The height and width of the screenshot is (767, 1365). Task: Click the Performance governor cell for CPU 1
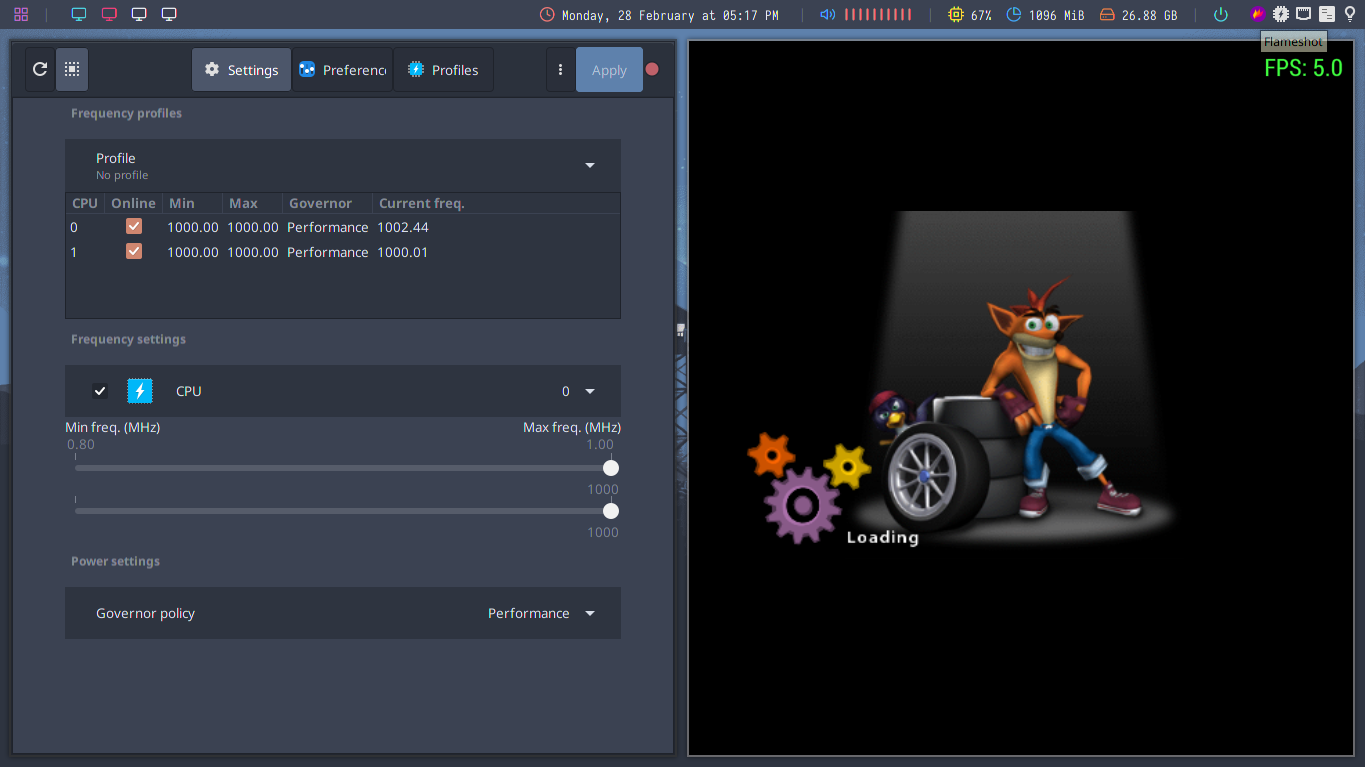pyautogui.click(x=327, y=252)
